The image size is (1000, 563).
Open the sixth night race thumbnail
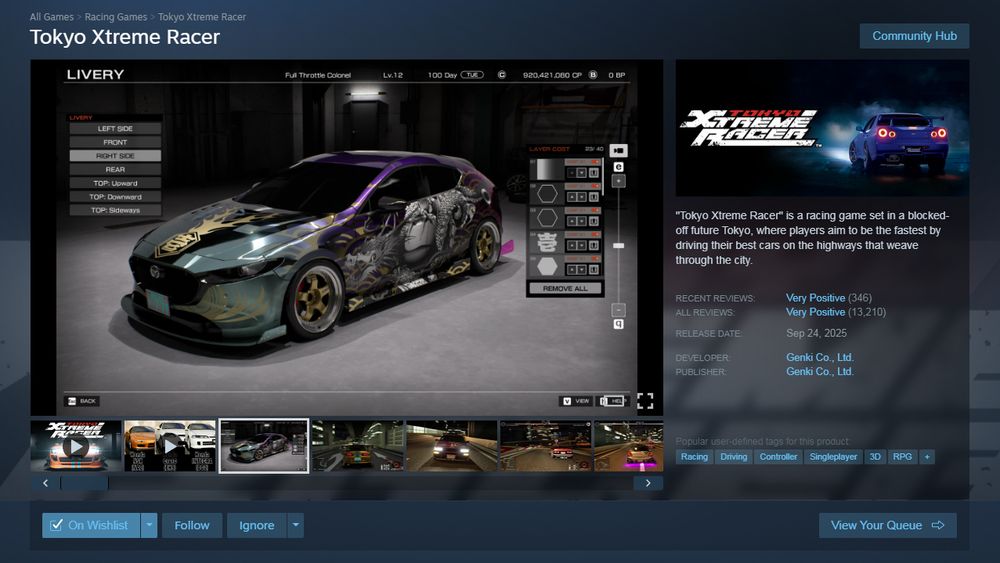pos(546,446)
